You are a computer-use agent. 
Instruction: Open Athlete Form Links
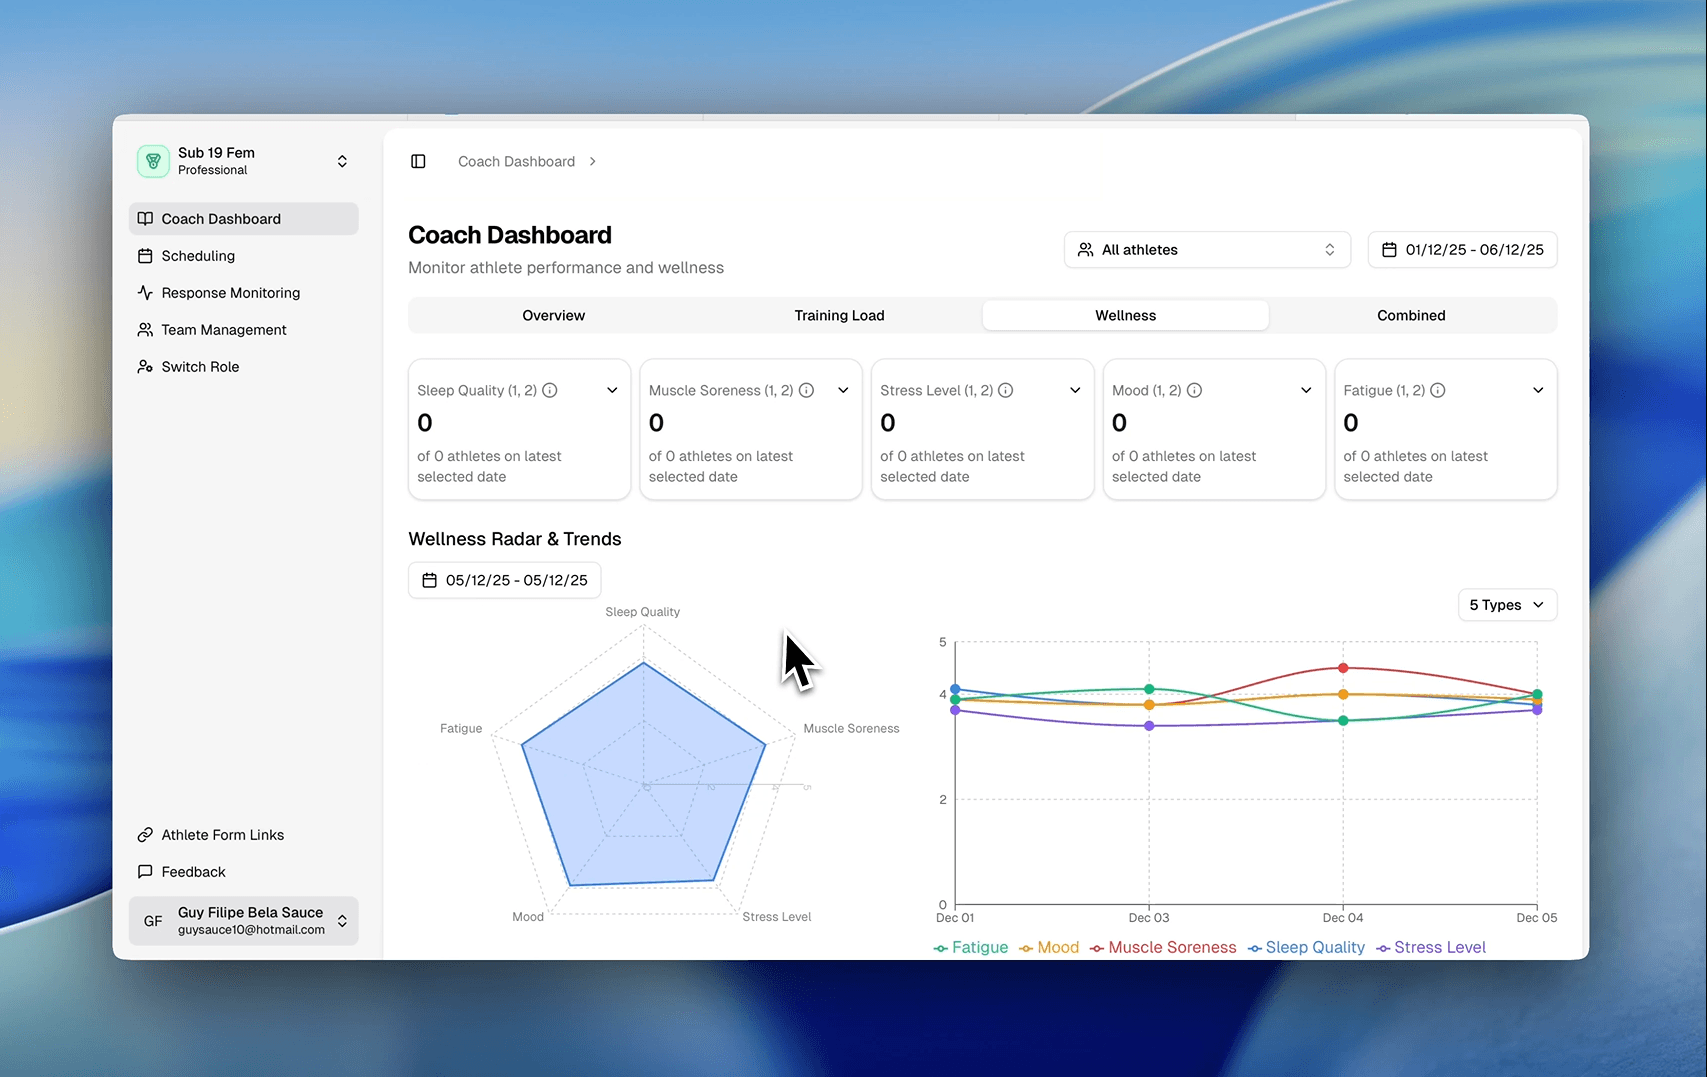coord(222,835)
